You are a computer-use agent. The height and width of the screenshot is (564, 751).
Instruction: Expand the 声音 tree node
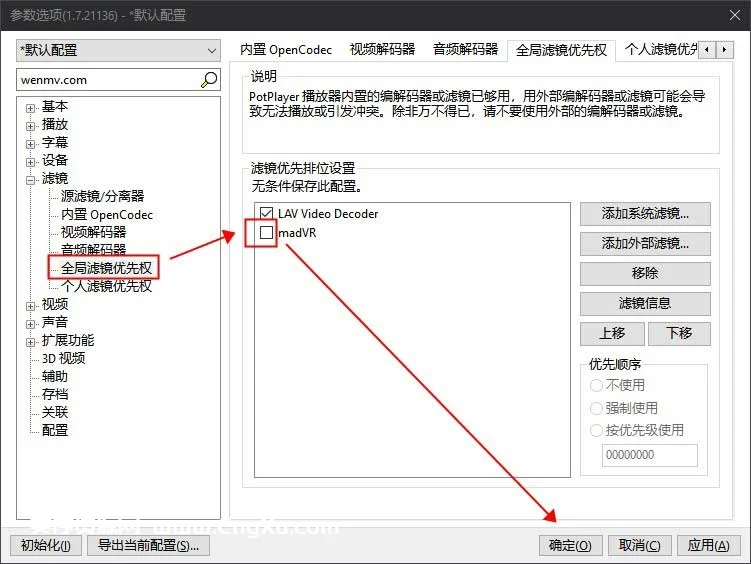(30, 324)
